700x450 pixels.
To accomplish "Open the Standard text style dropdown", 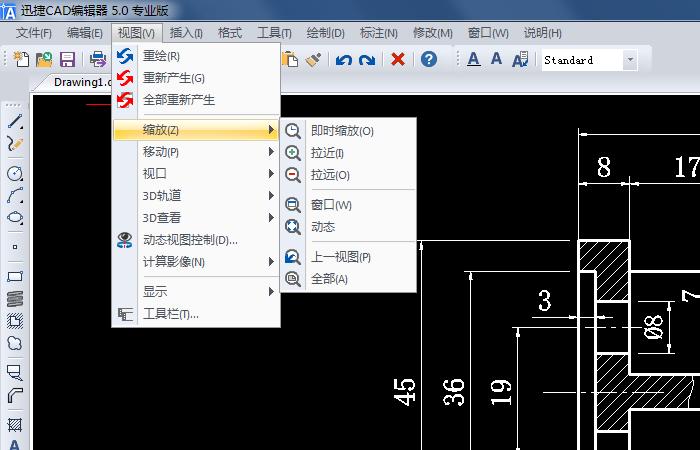I will pos(630,60).
